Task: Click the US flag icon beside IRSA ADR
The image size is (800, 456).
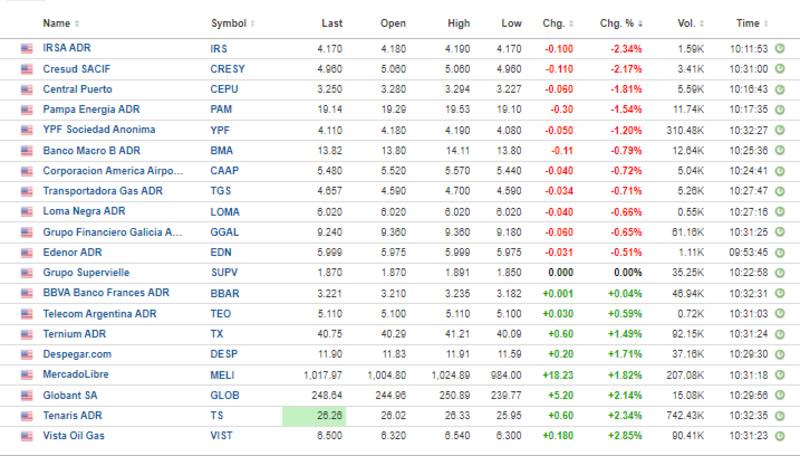Action: pos(26,48)
